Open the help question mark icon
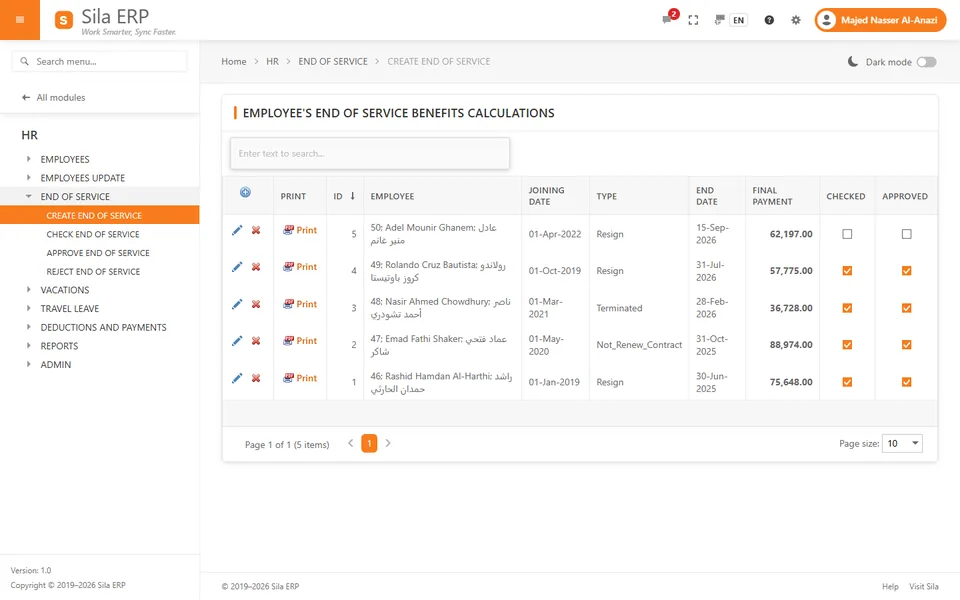The image size is (960, 600). tap(769, 20)
